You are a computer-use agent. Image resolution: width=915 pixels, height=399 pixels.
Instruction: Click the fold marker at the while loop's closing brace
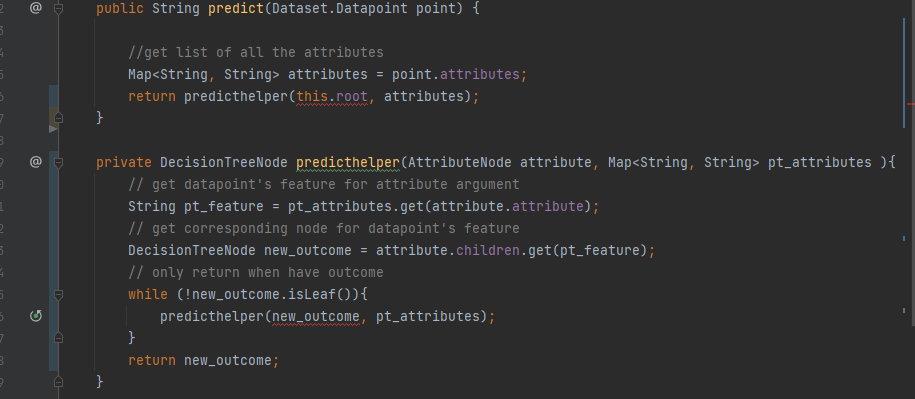point(58,338)
